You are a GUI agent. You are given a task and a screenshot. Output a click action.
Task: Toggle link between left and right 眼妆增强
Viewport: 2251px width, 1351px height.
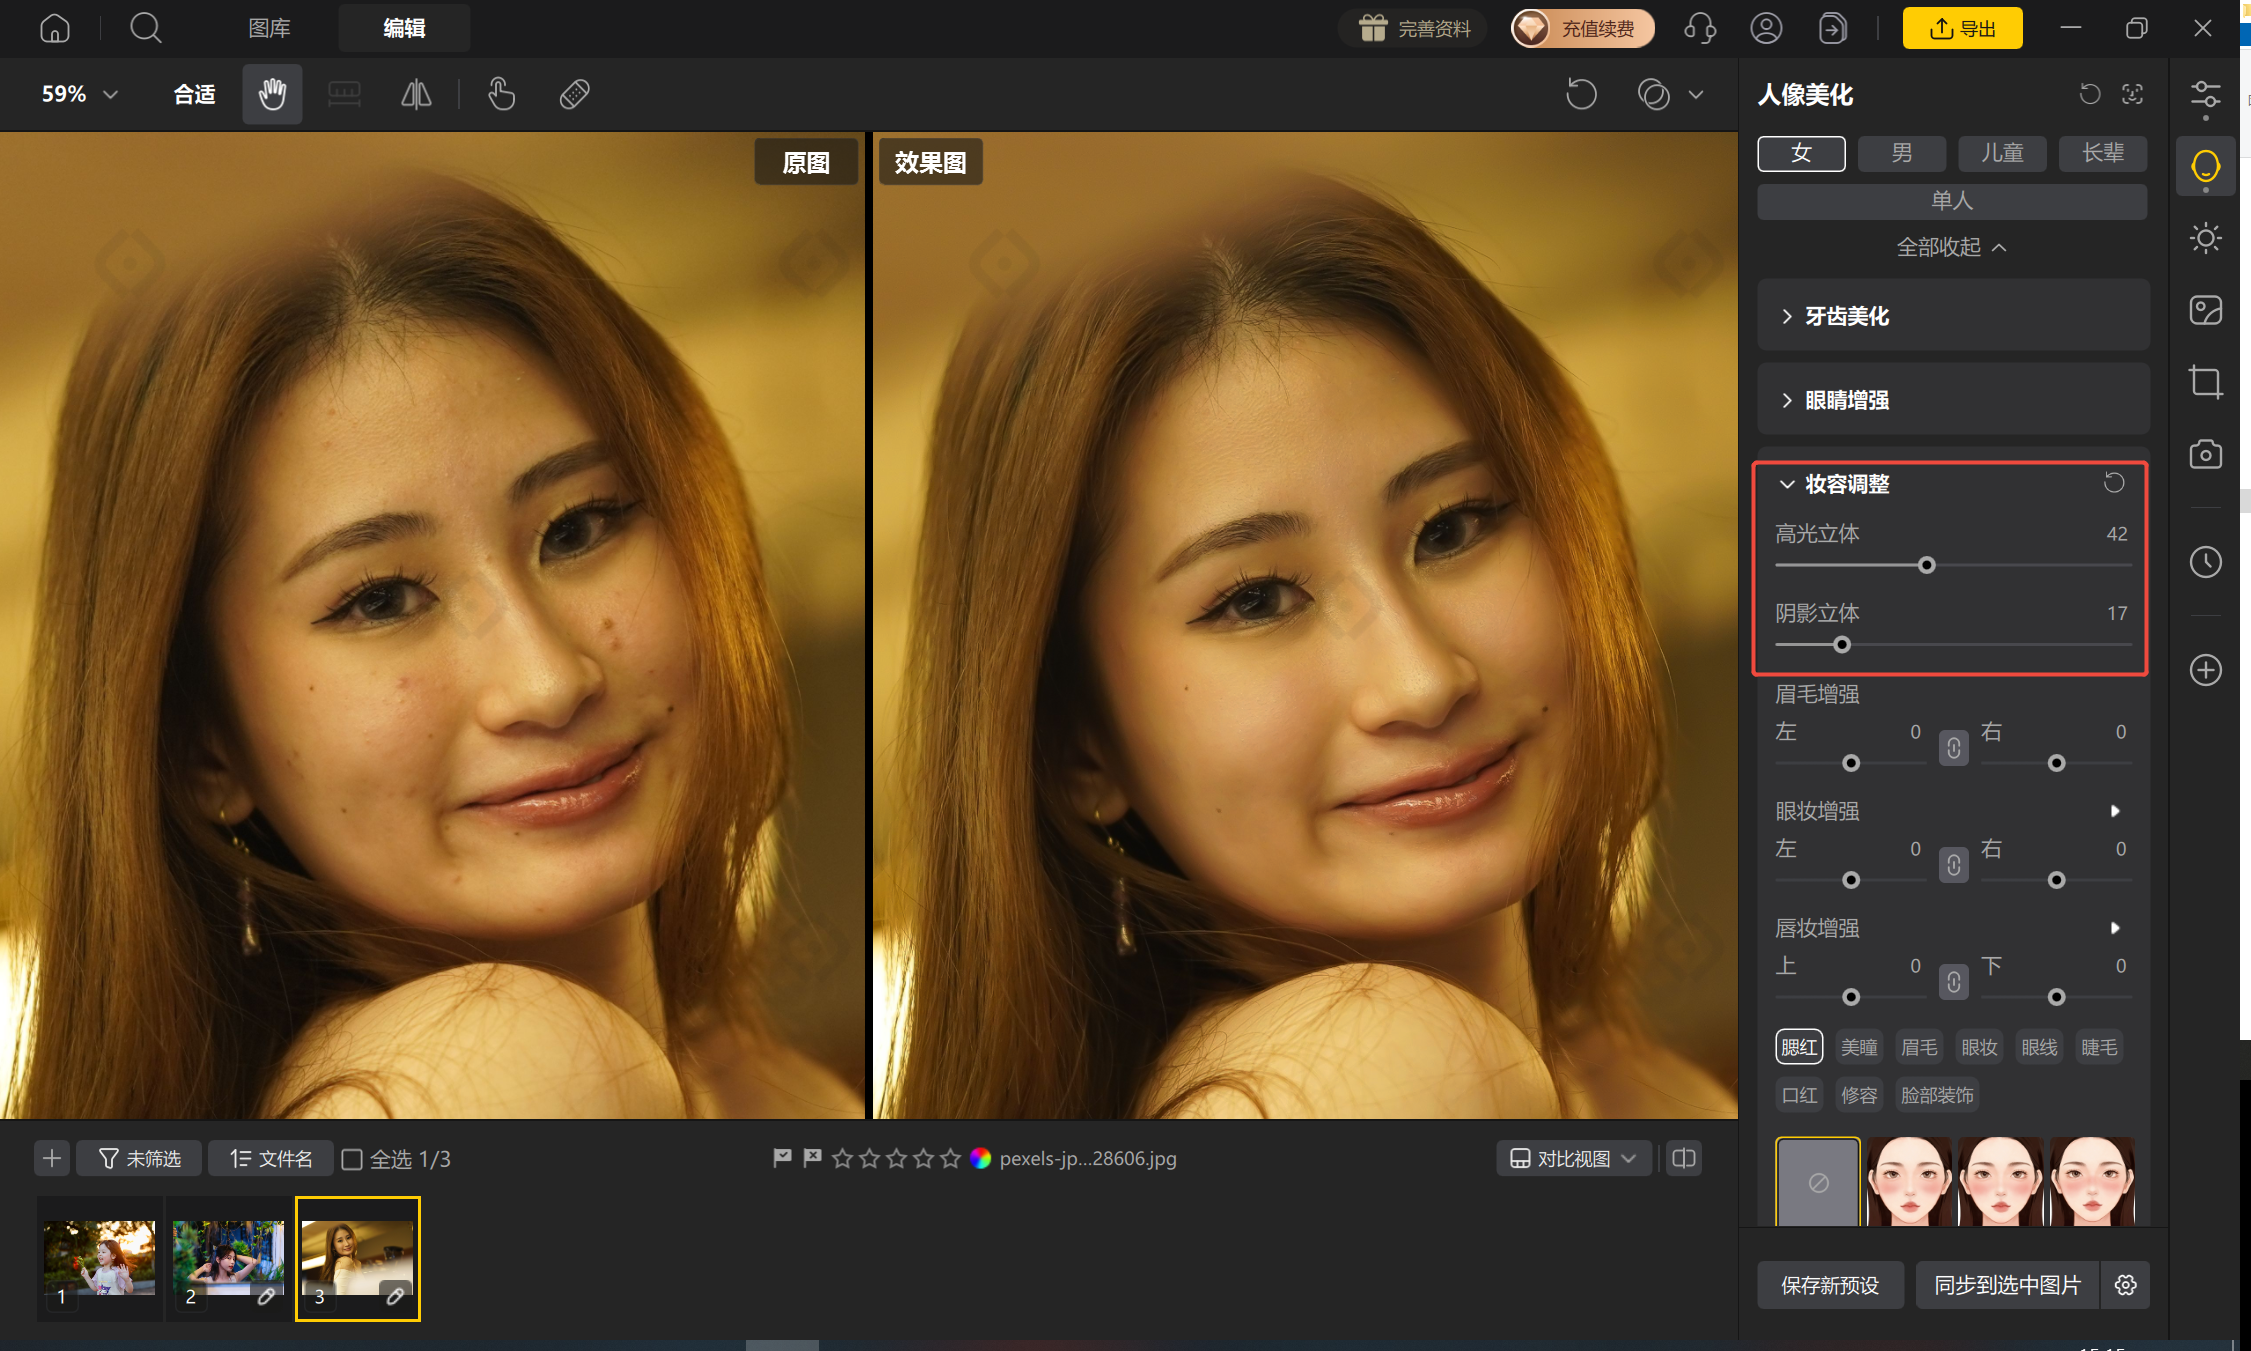(1953, 865)
